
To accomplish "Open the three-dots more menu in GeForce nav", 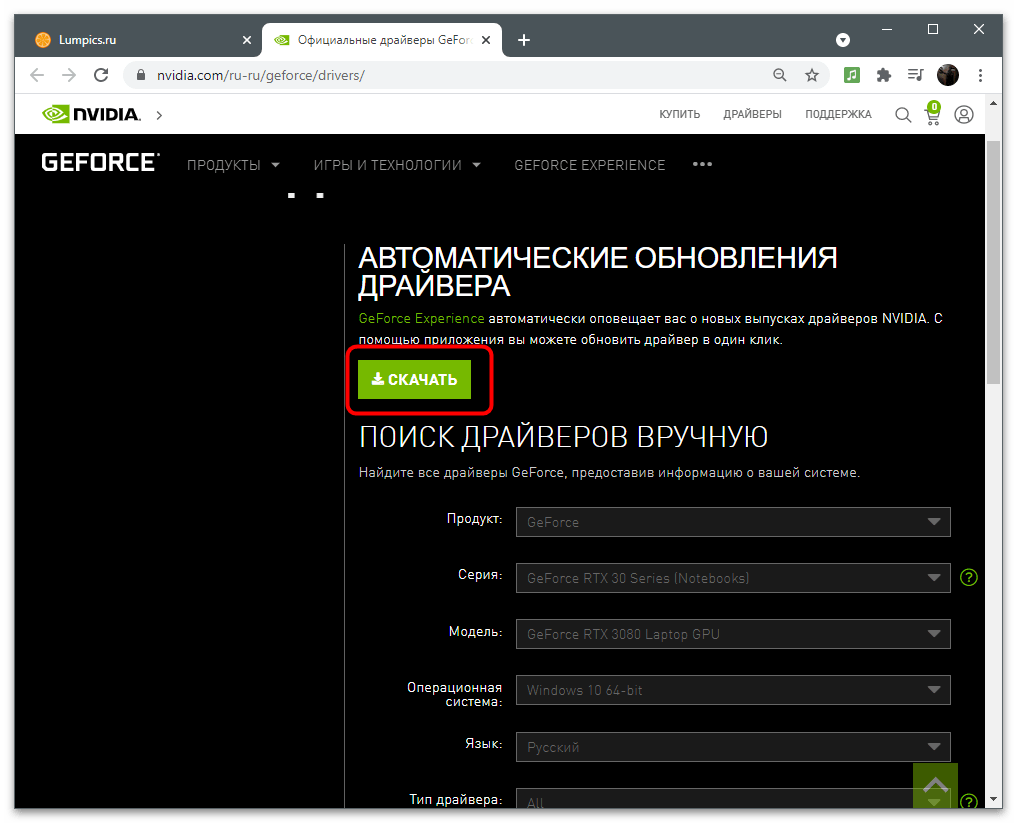I will click(x=702, y=164).
